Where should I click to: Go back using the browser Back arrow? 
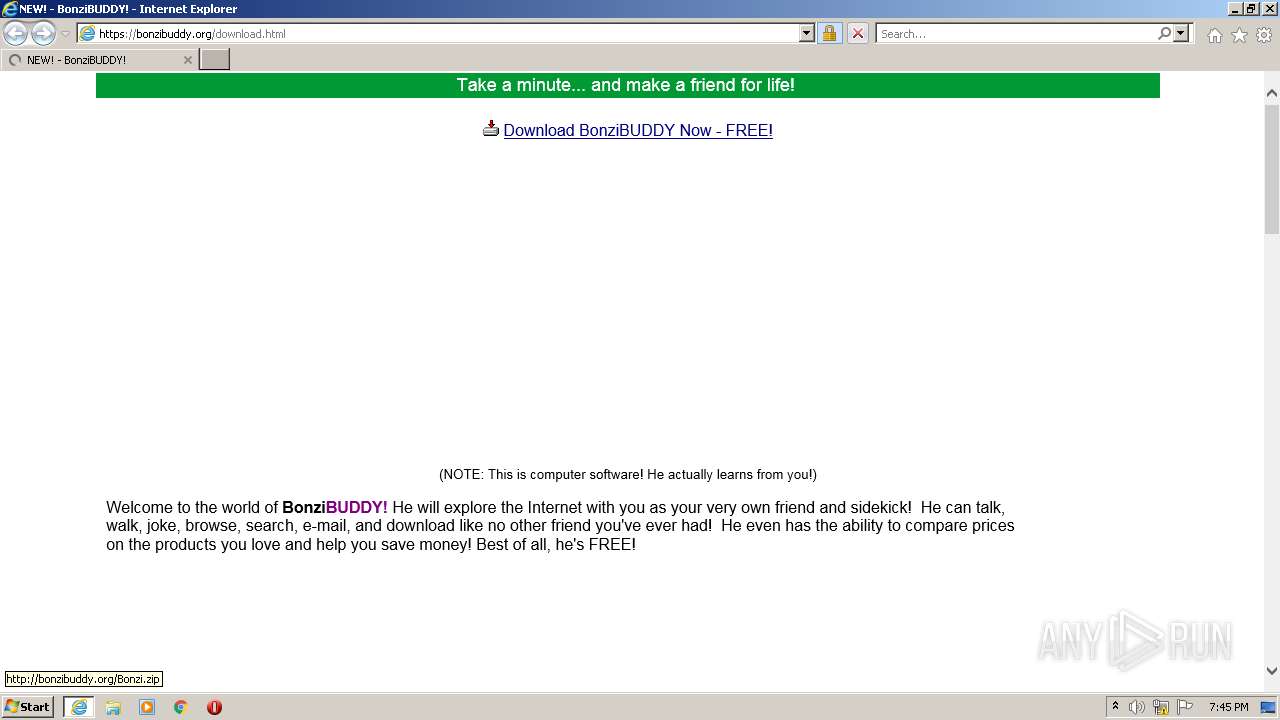click(x=16, y=34)
